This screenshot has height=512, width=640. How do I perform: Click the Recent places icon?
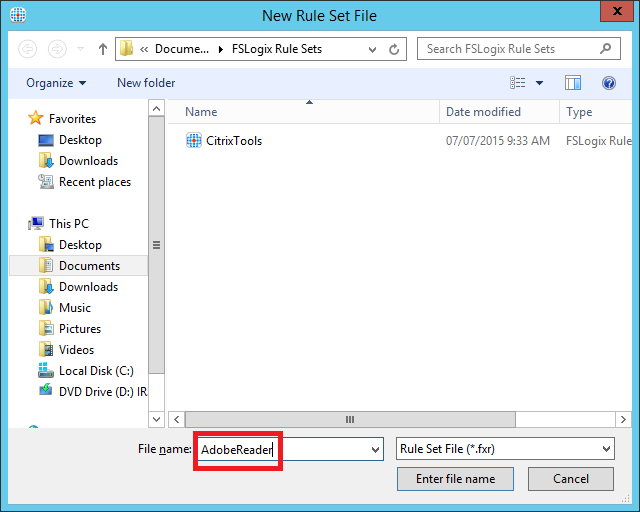click(x=46, y=182)
